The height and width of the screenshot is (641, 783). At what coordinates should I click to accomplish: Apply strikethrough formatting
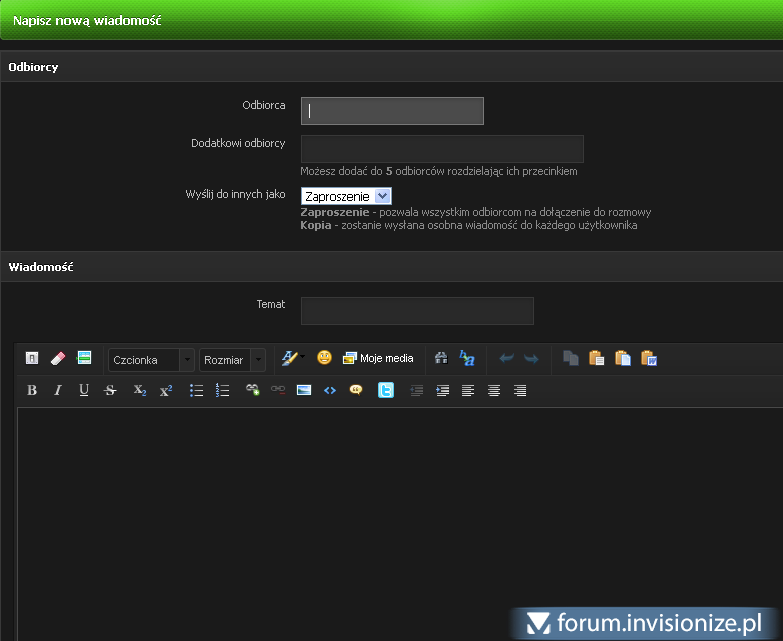[111, 390]
